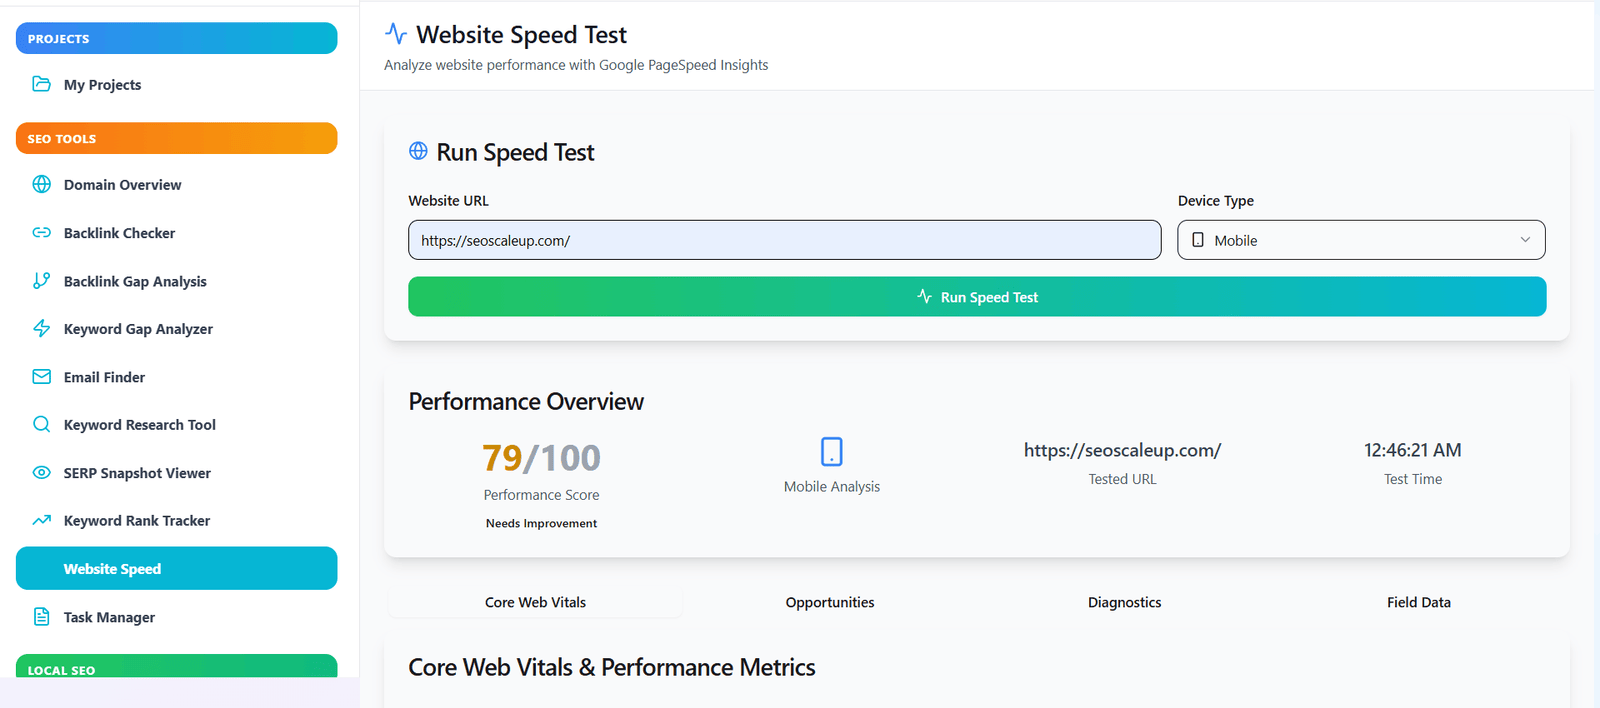Open Task Manager from sidebar
The width and height of the screenshot is (1600, 708).
176,617
